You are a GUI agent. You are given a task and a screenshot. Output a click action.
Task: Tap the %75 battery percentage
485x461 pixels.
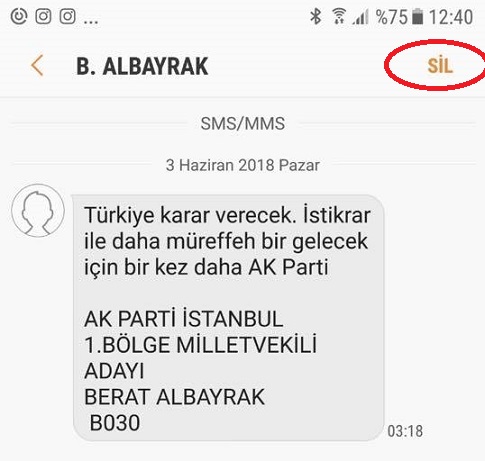(391, 17)
